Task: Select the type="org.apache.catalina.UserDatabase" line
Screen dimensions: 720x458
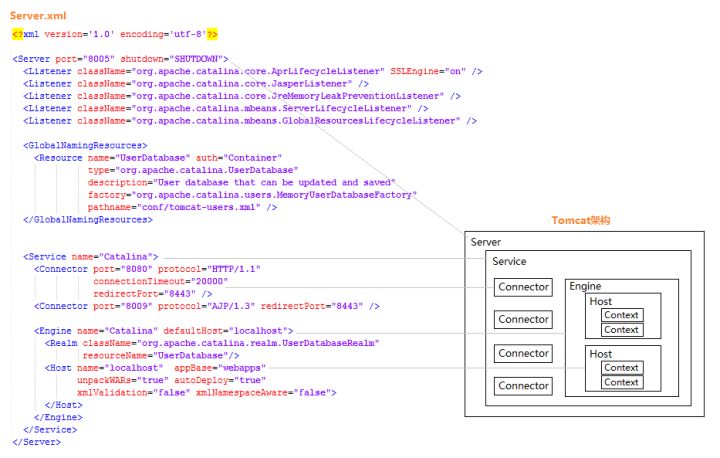Action: click(x=193, y=170)
